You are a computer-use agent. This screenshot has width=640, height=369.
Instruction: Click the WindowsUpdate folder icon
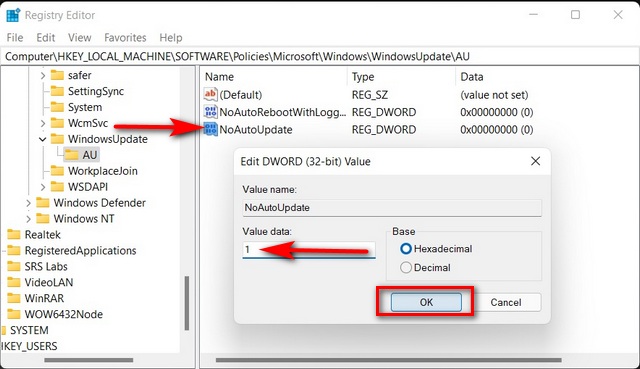tap(57, 139)
